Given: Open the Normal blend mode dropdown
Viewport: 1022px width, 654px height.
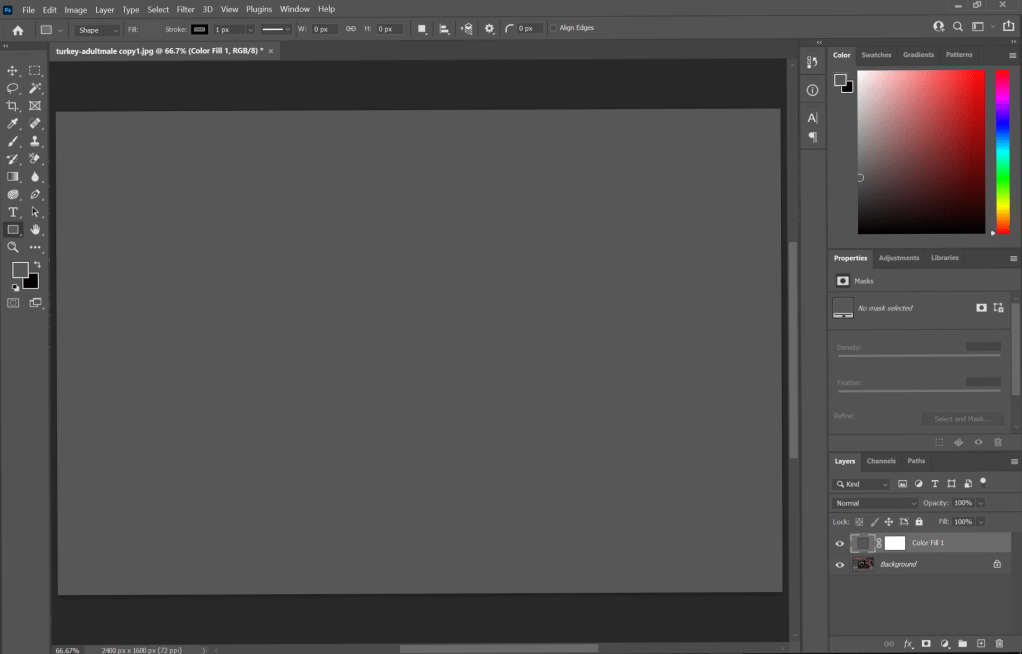Looking at the screenshot, I should click(x=875, y=503).
